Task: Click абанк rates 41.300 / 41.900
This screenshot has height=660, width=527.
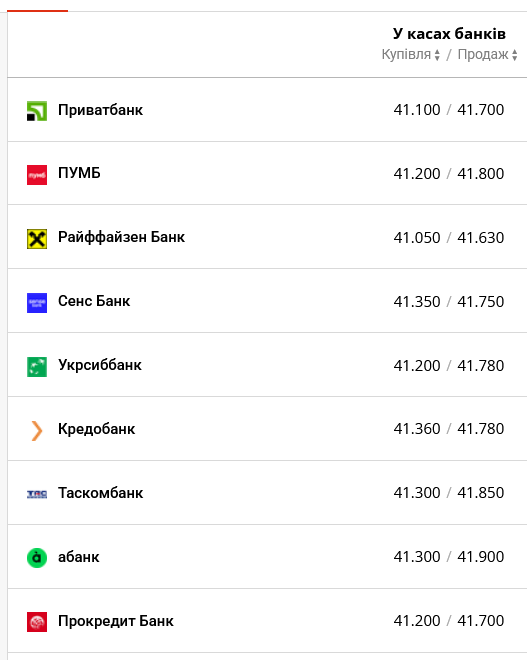Action: [449, 556]
